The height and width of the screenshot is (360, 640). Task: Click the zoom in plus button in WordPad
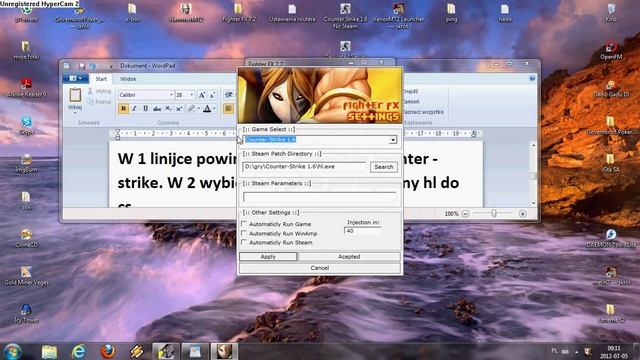click(522, 213)
